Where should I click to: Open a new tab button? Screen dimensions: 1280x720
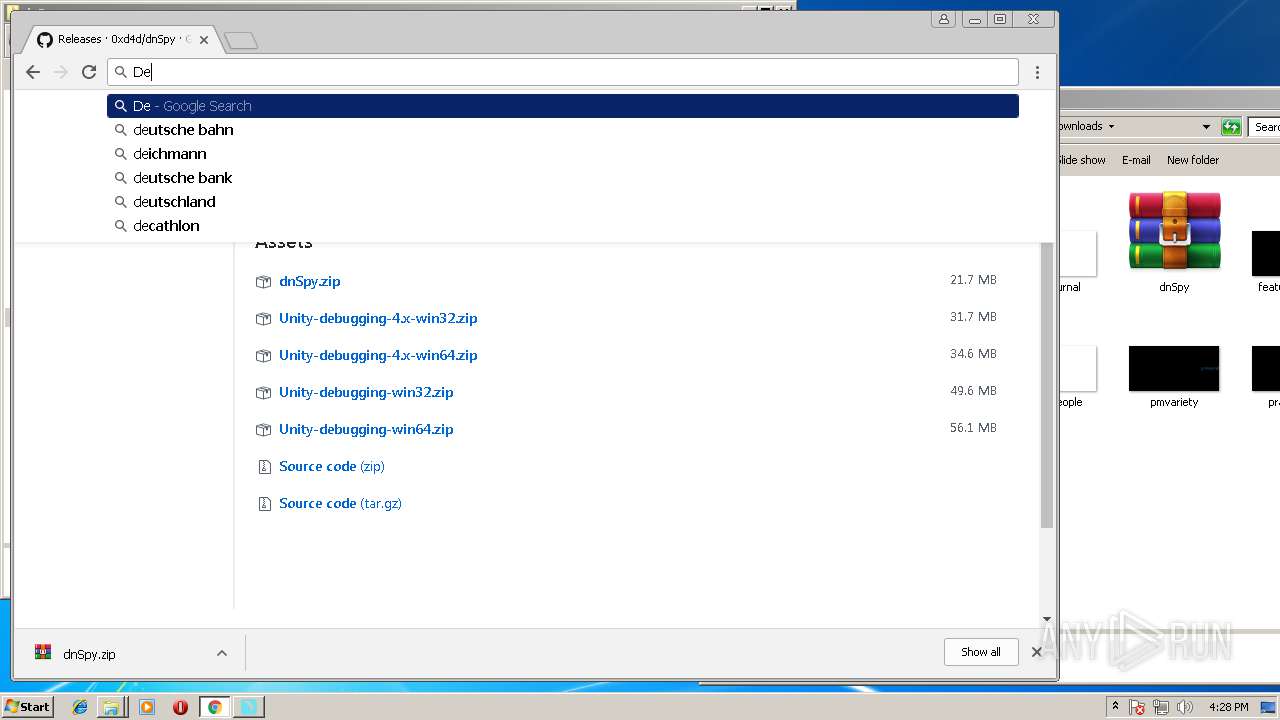pos(241,41)
